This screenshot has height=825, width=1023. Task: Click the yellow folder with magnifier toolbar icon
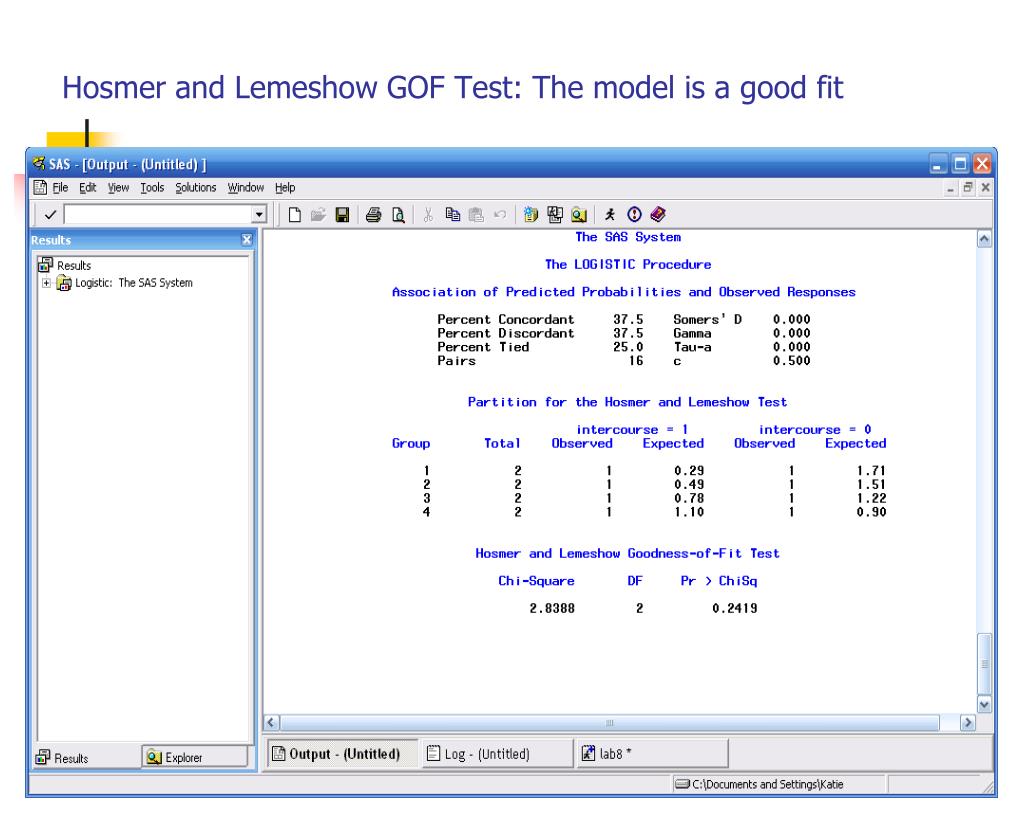tap(579, 215)
